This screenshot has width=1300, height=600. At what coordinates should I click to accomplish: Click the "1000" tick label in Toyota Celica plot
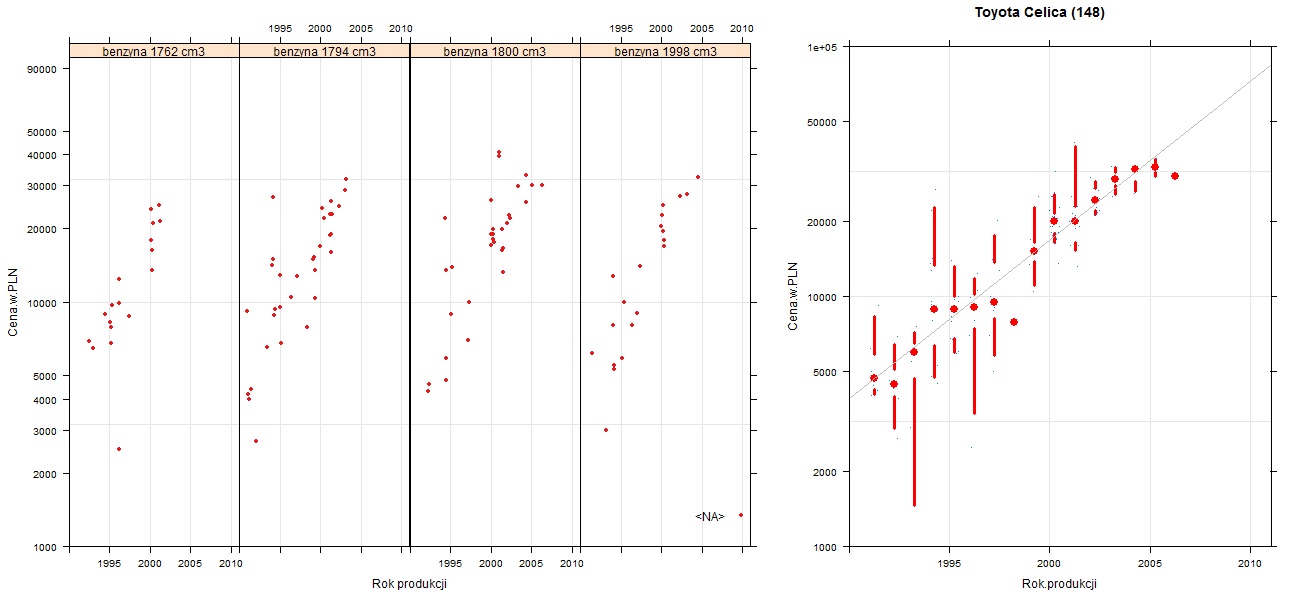(825, 547)
